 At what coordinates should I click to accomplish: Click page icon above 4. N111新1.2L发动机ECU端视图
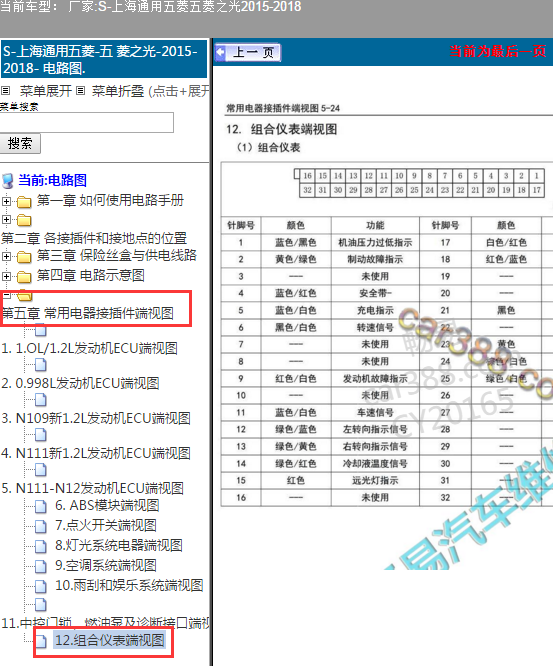point(41,435)
